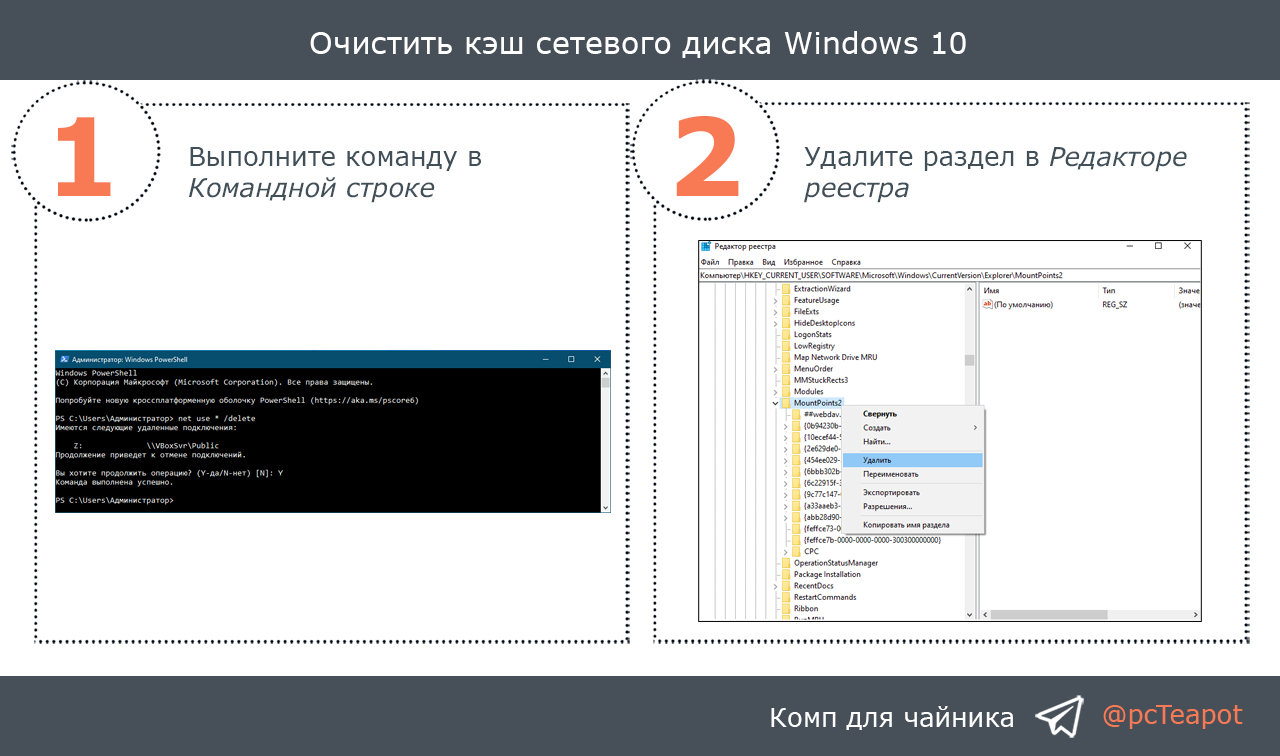Click the folder icon of RestartCommands key
The image size is (1280, 756).
tap(786, 597)
